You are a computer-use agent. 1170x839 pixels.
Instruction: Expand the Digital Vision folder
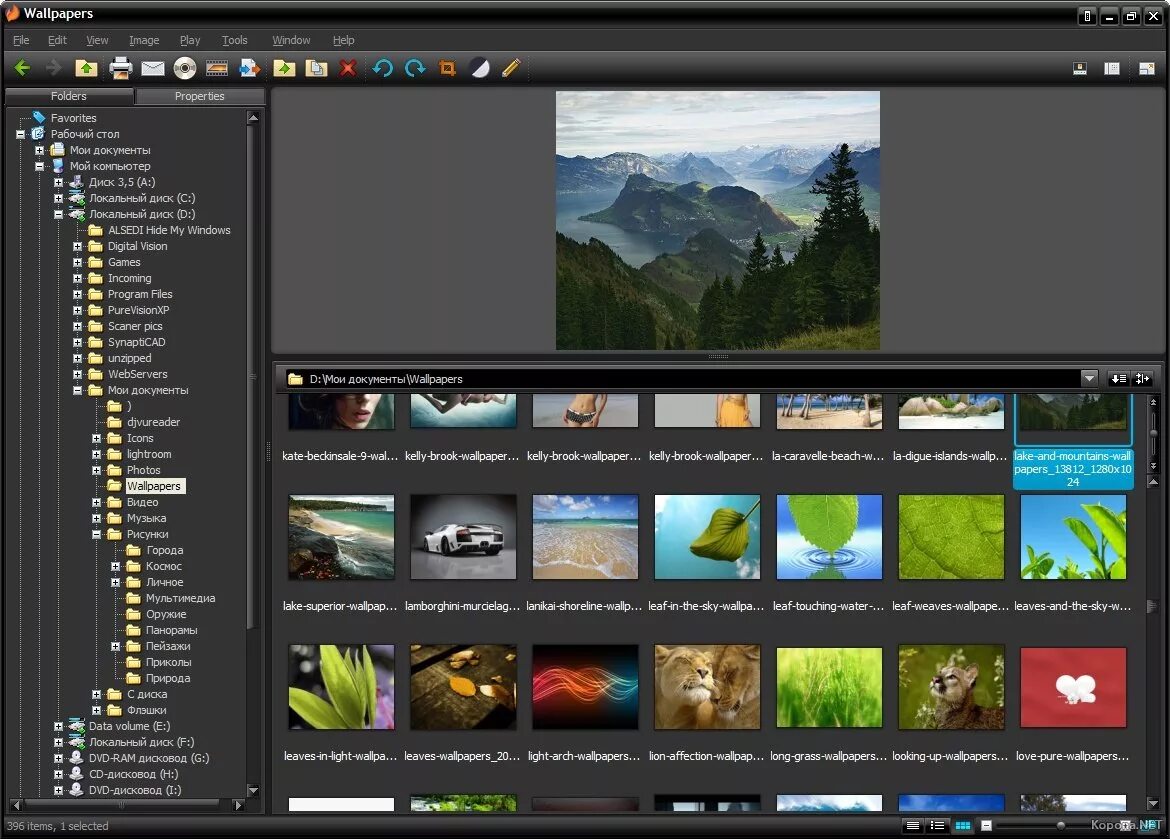click(78, 246)
